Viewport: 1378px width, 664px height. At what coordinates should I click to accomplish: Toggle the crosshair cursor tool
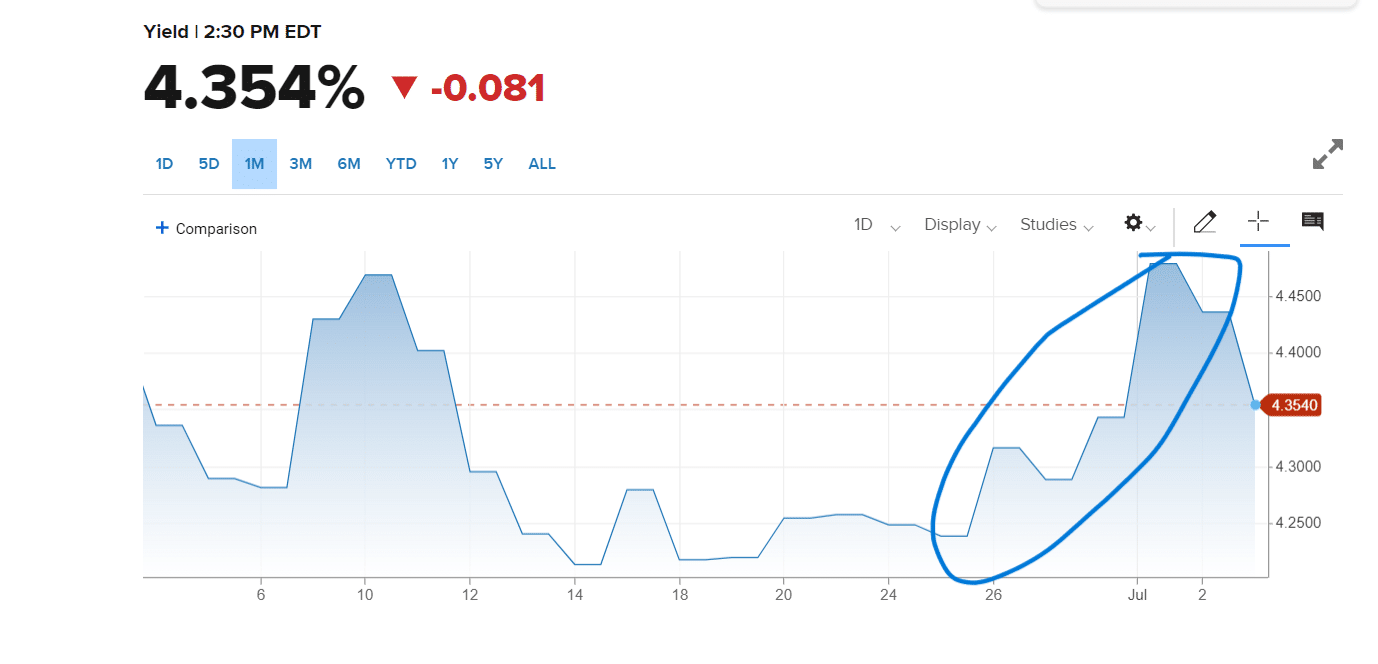(x=1258, y=222)
